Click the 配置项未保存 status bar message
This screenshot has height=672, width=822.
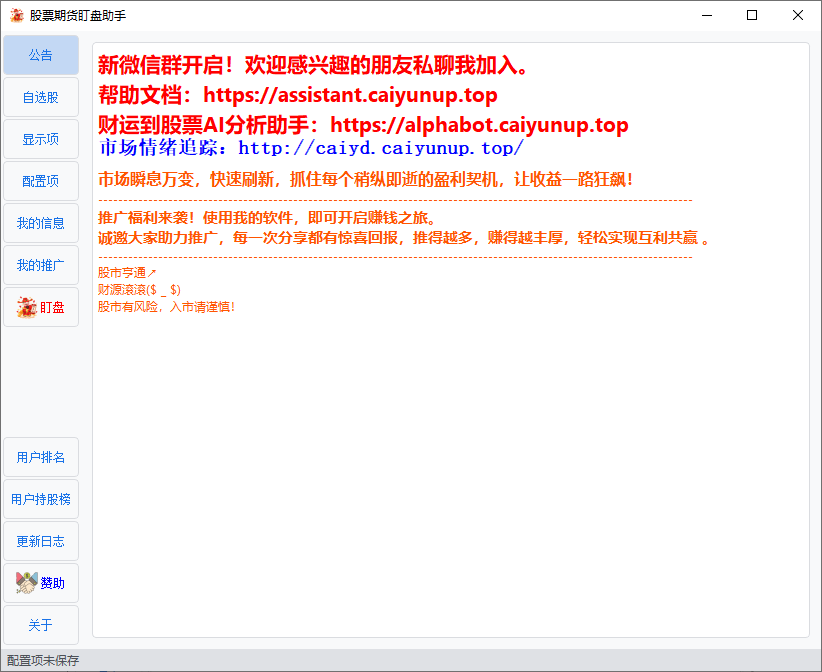[x=43, y=660]
